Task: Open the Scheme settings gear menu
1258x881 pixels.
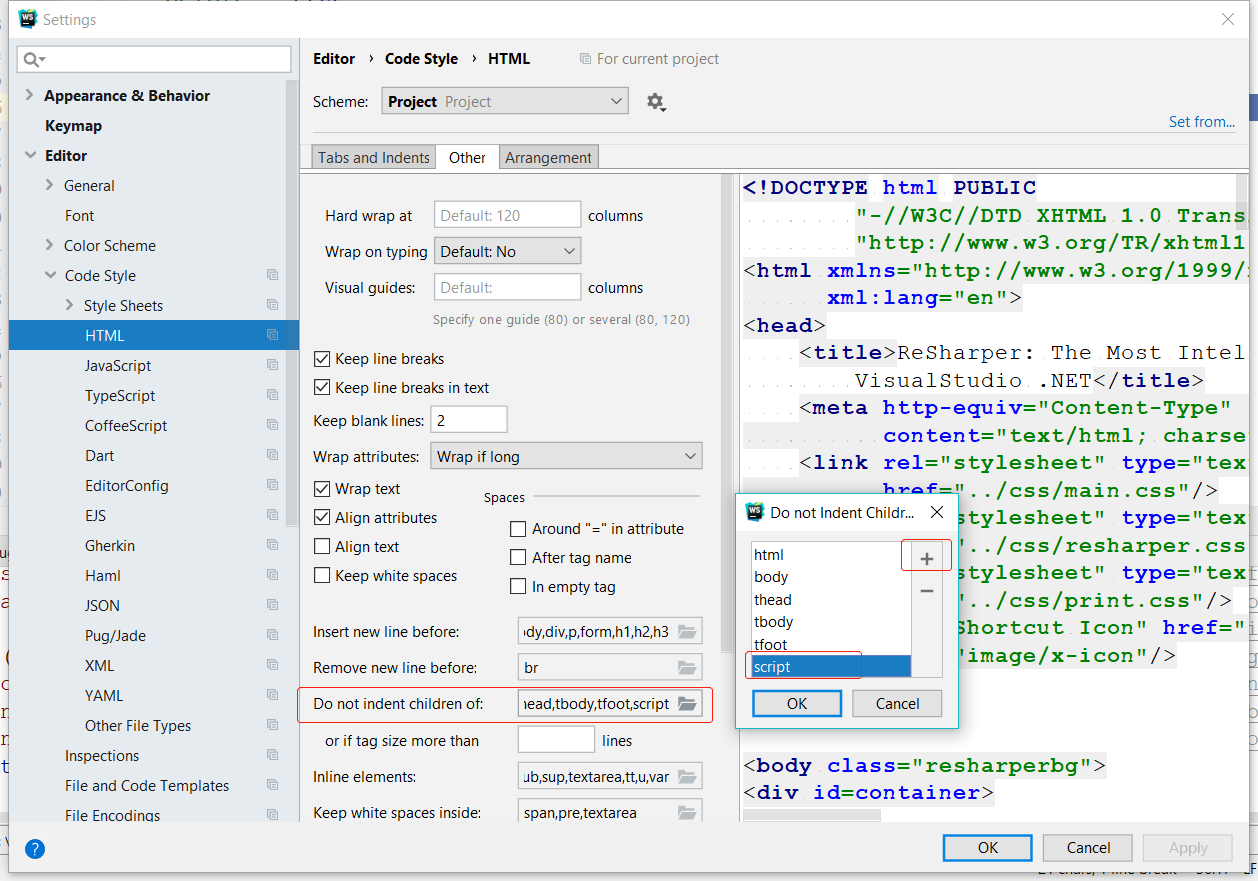Action: coord(656,101)
